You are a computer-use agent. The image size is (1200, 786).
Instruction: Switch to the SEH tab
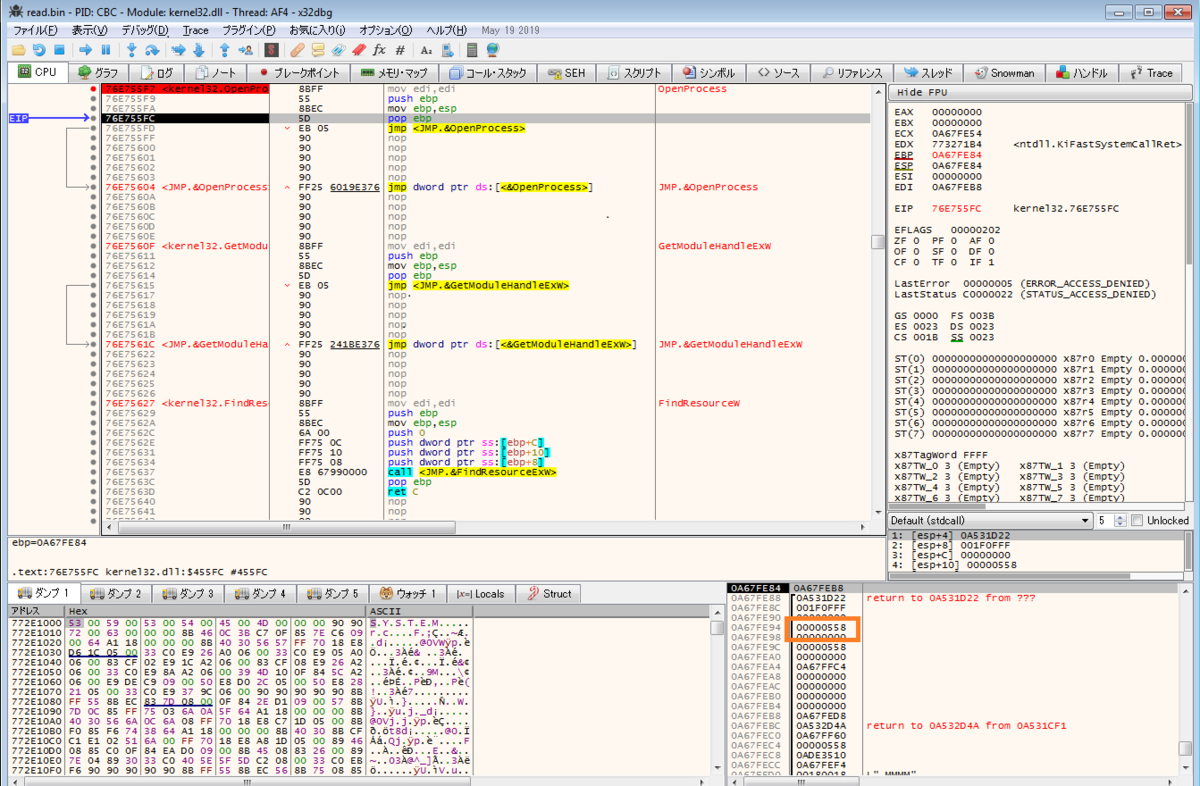coord(566,73)
